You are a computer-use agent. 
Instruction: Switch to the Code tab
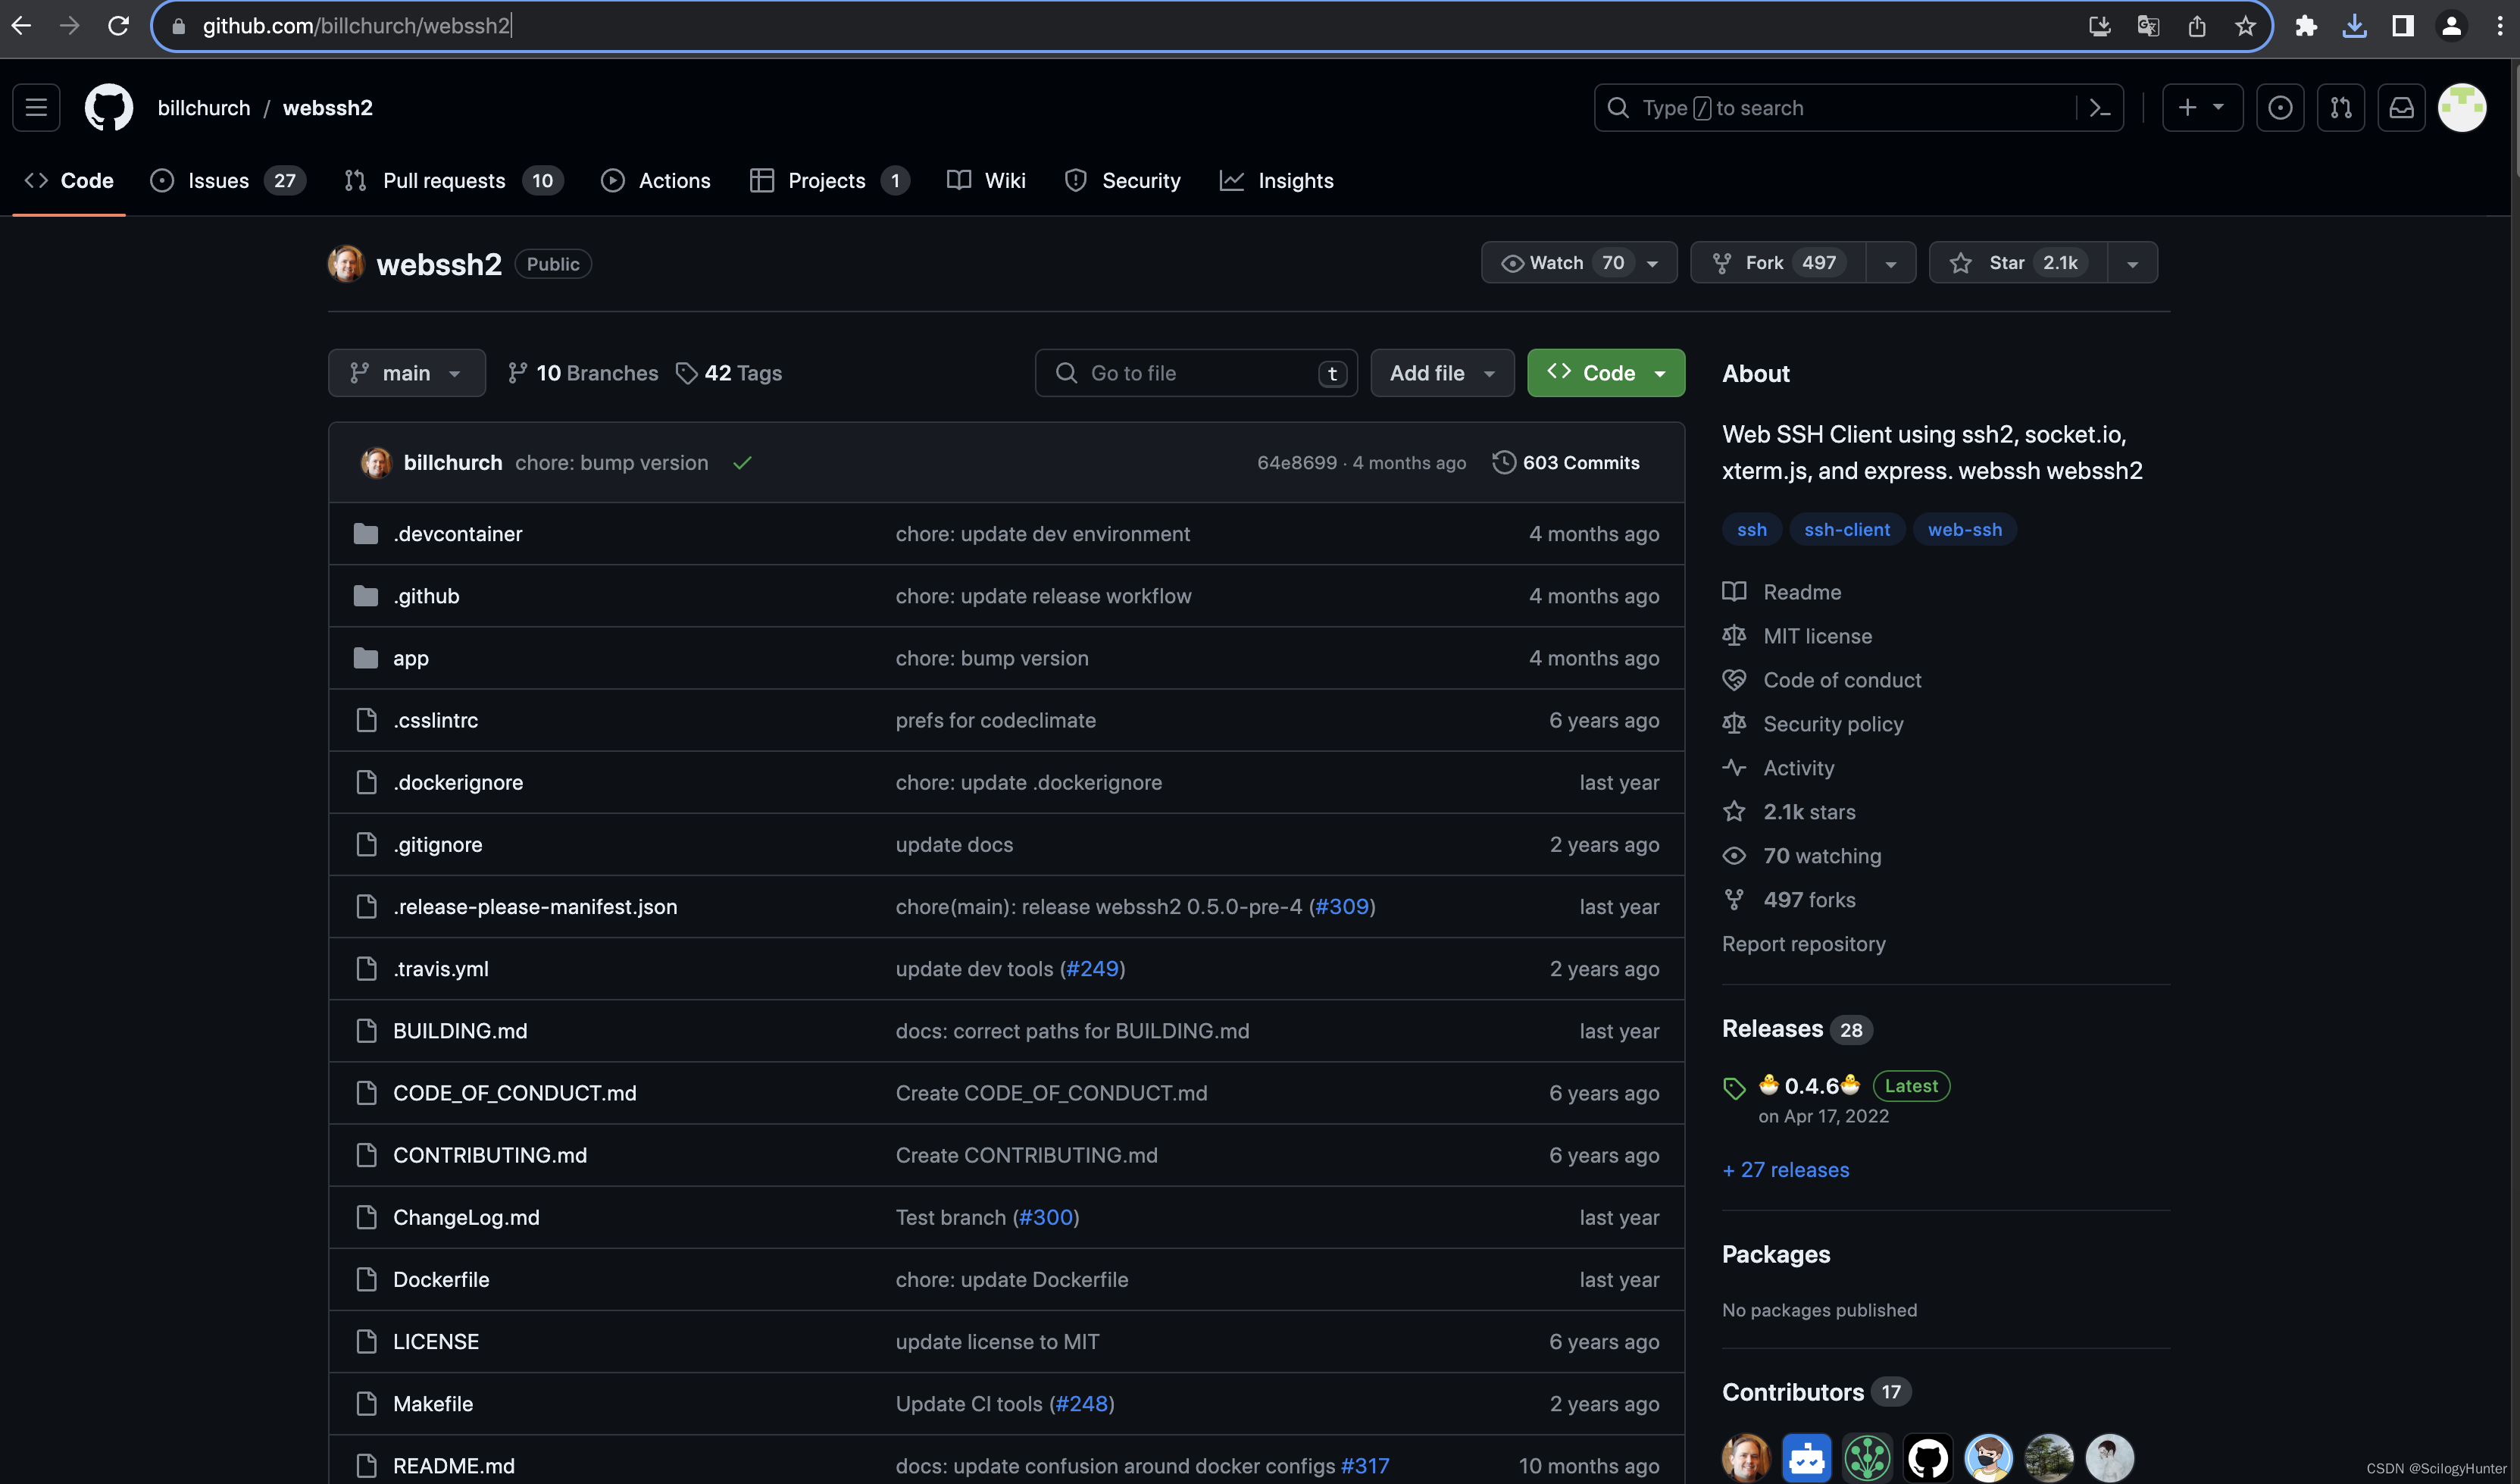(69, 181)
